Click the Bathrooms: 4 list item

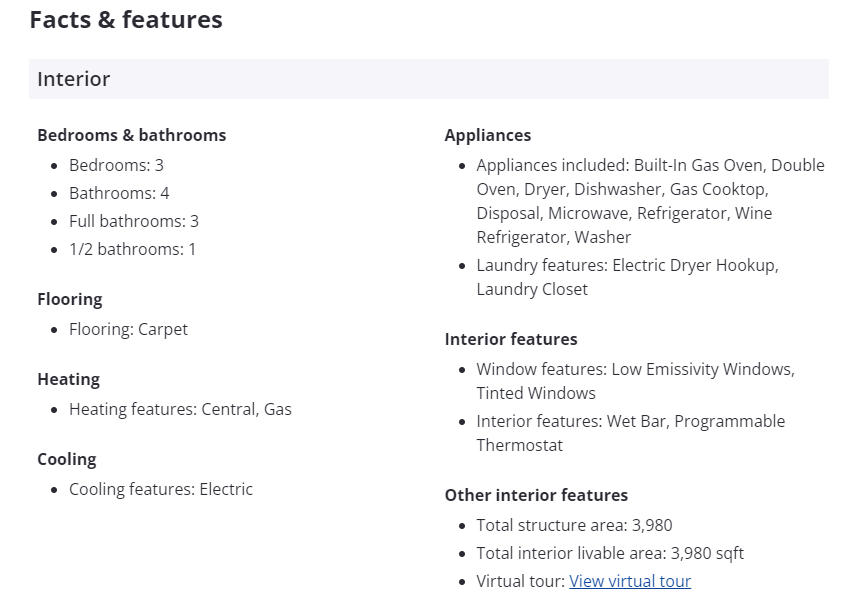[x=119, y=193]
